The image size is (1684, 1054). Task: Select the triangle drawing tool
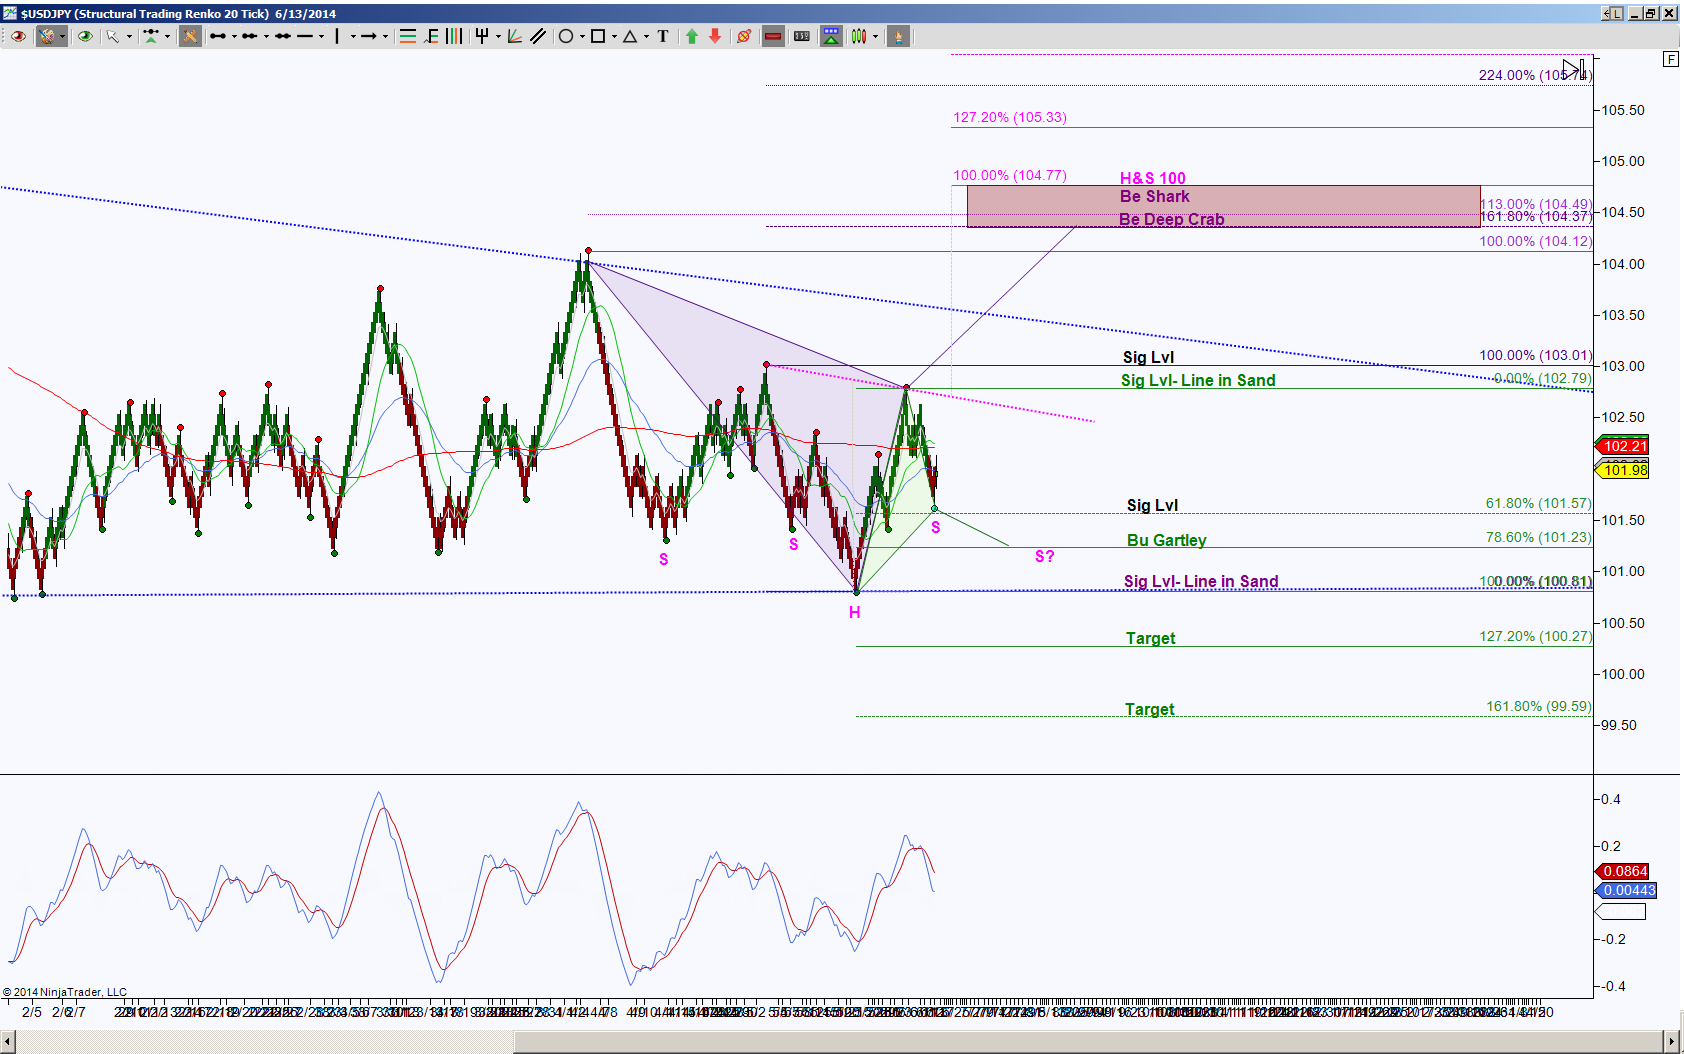coord(630,36)
